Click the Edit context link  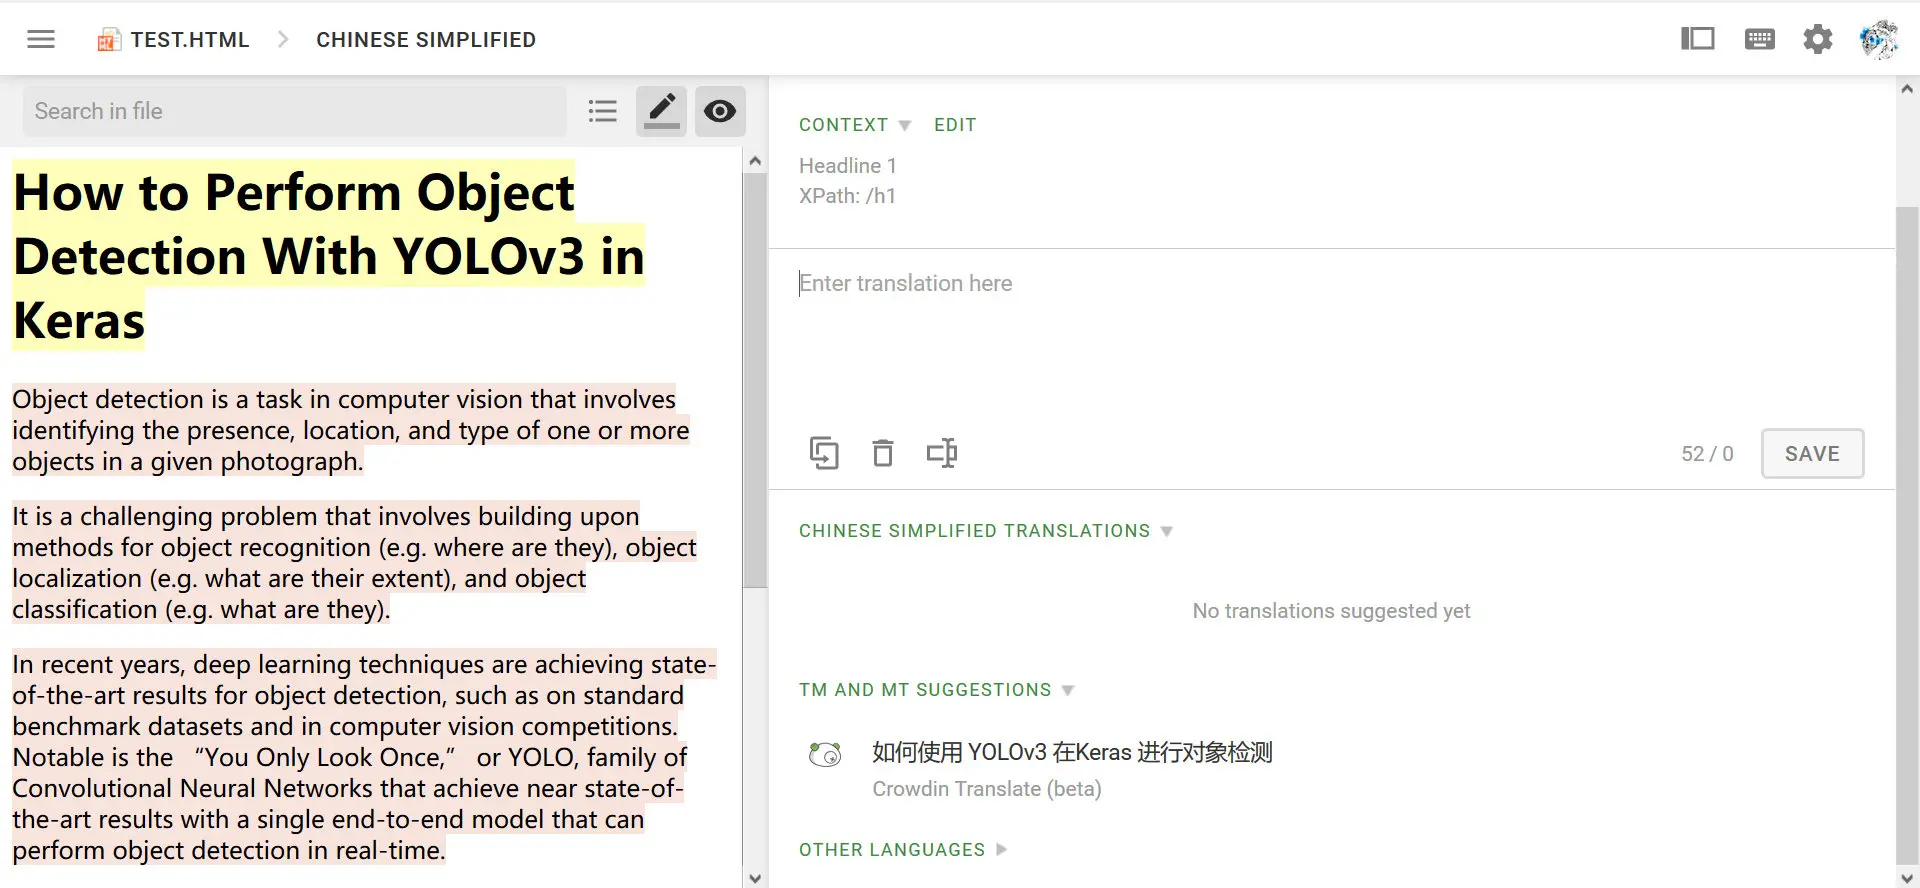955,125
